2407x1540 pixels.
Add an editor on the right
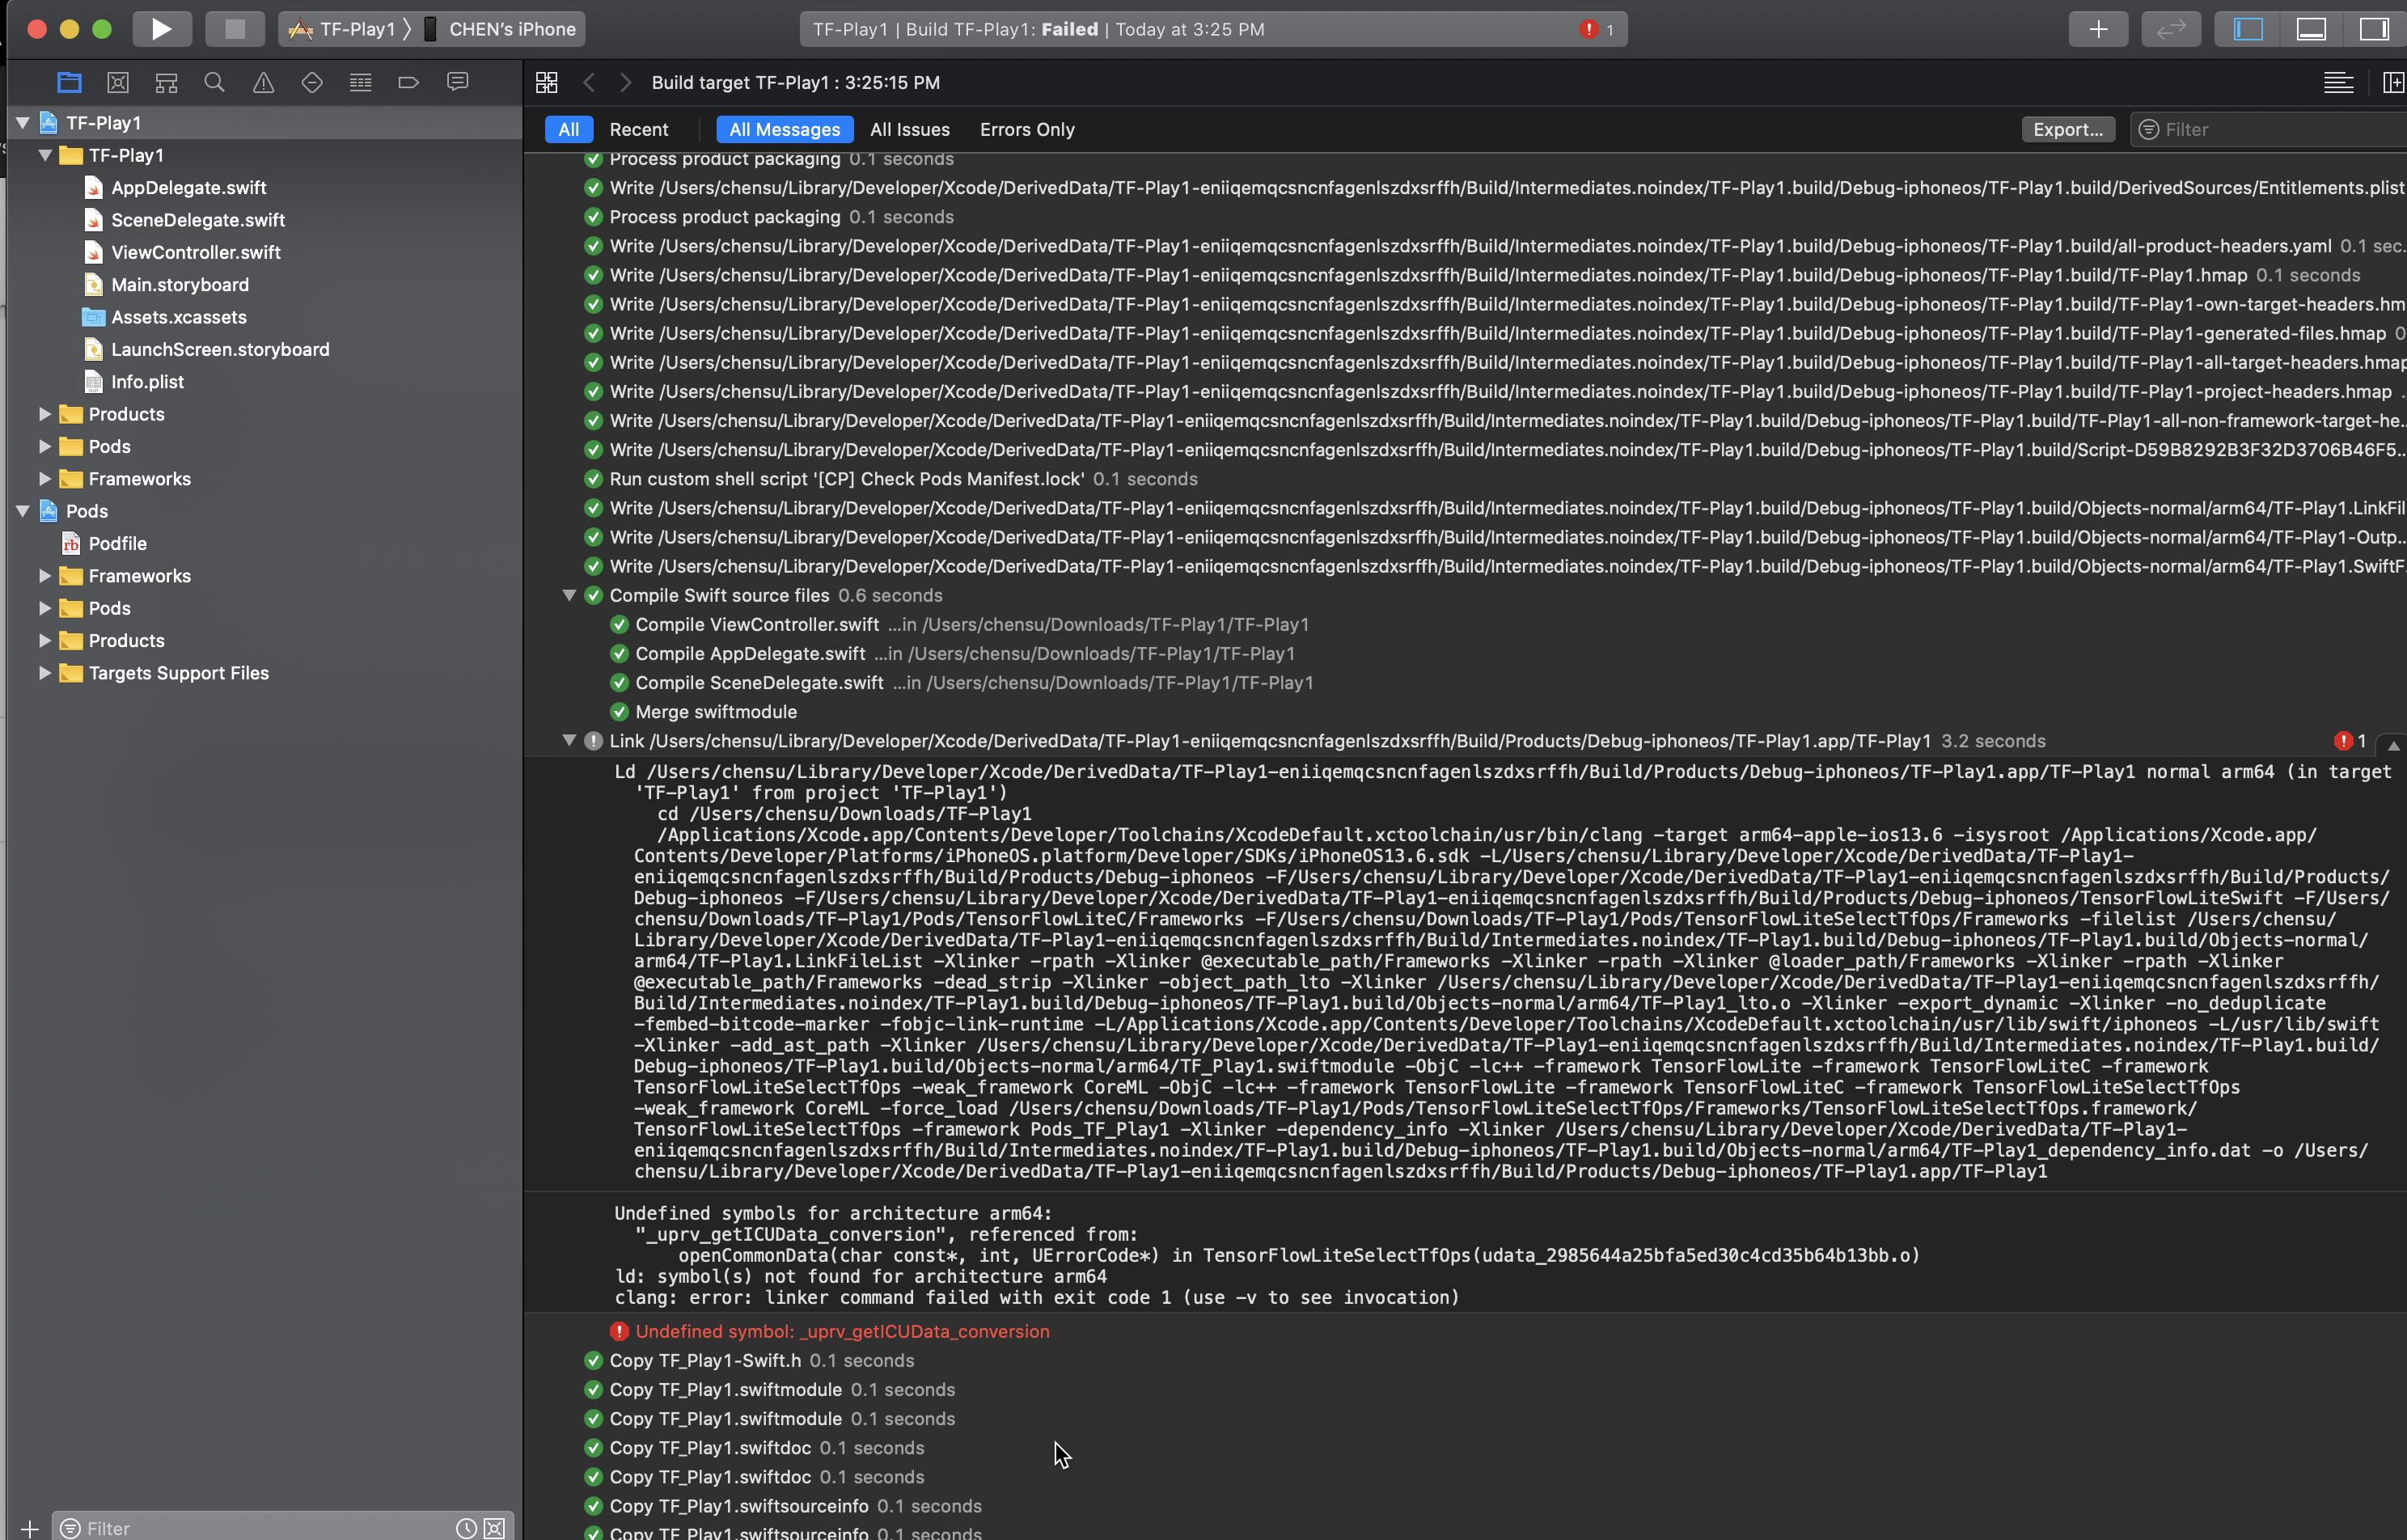point(2393,83)
